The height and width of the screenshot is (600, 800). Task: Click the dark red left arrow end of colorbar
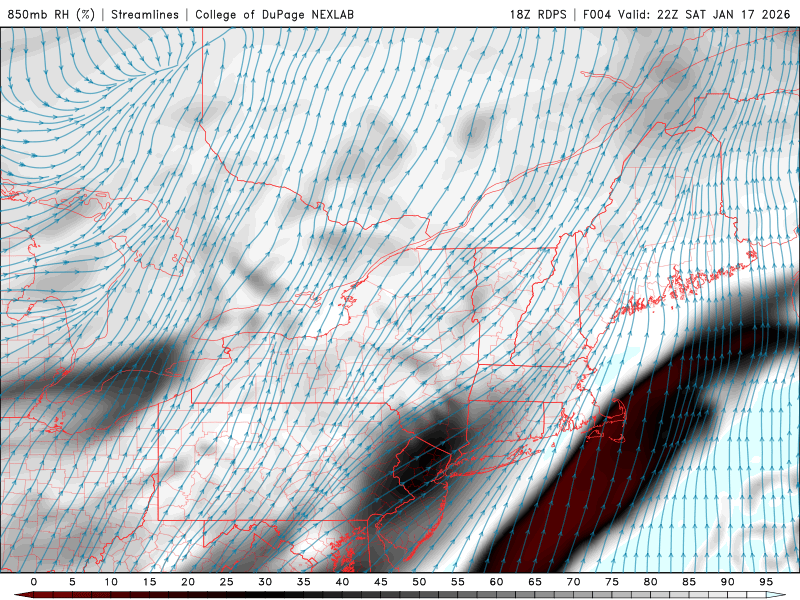(23, 595)
